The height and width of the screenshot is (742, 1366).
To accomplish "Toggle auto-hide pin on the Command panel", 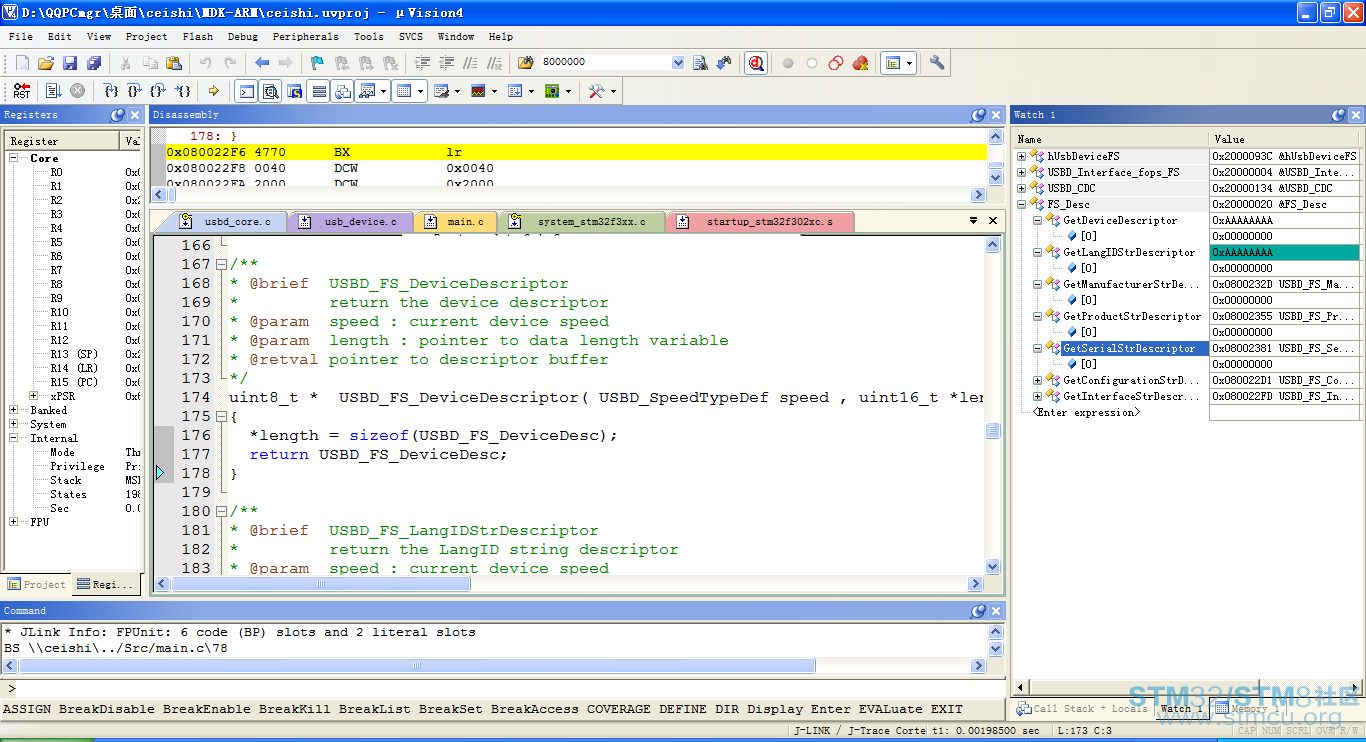I will (978, 611).
